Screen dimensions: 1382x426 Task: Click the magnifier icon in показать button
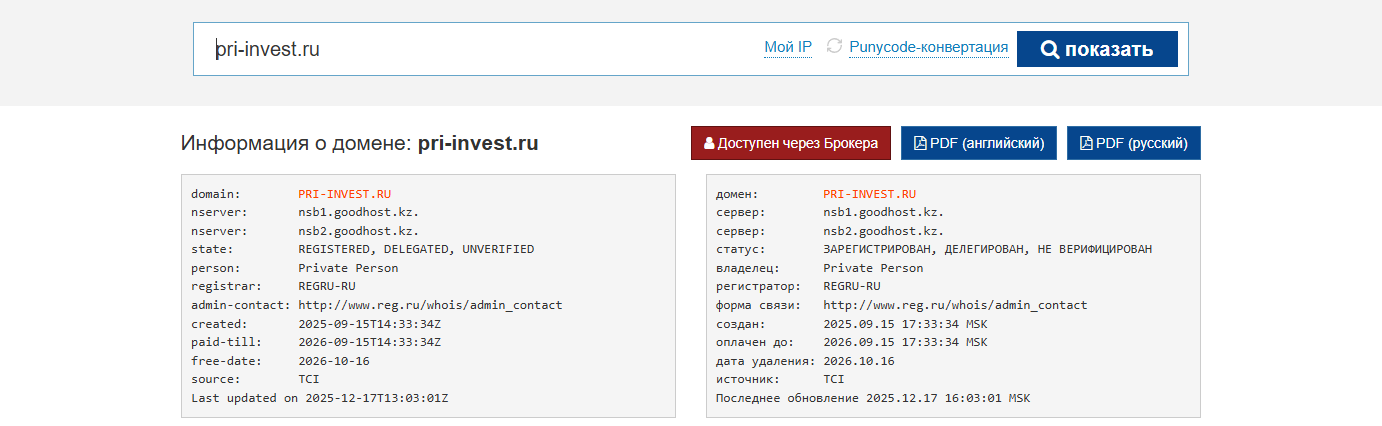click(x=1049, y=50)
